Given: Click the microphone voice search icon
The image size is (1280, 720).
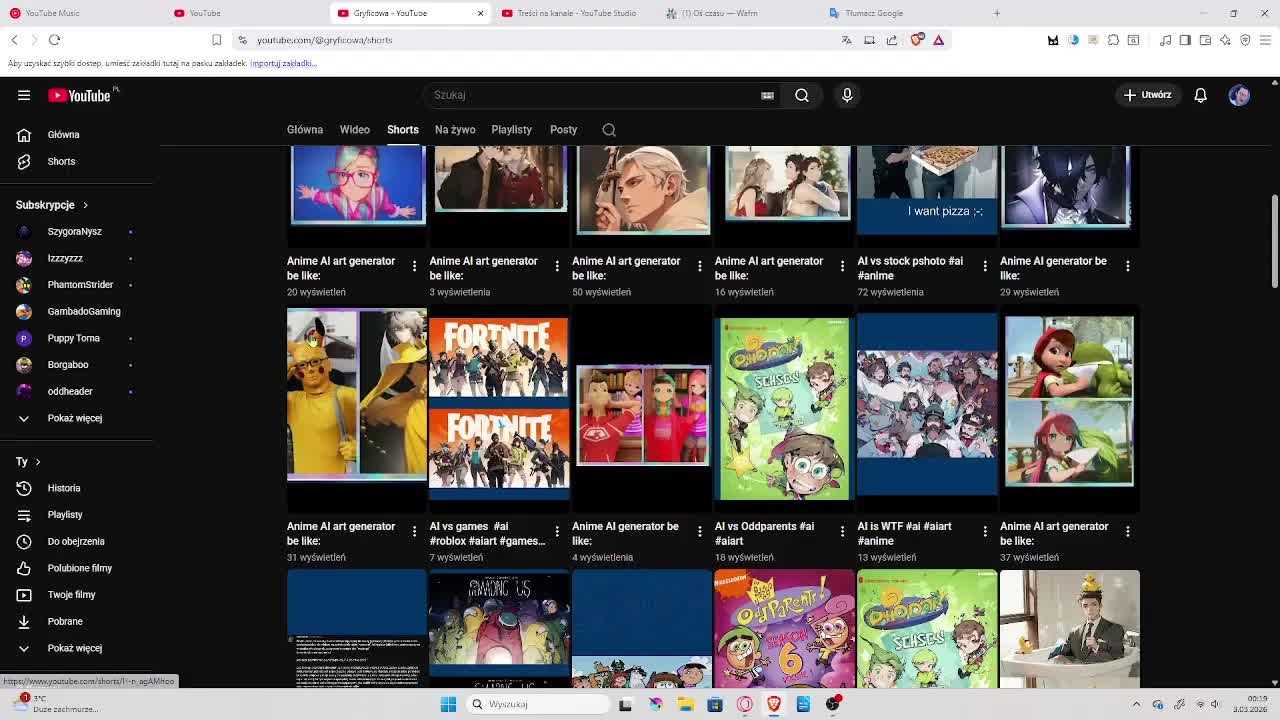Looking at the screenshot, I should (x=847, y=95).
